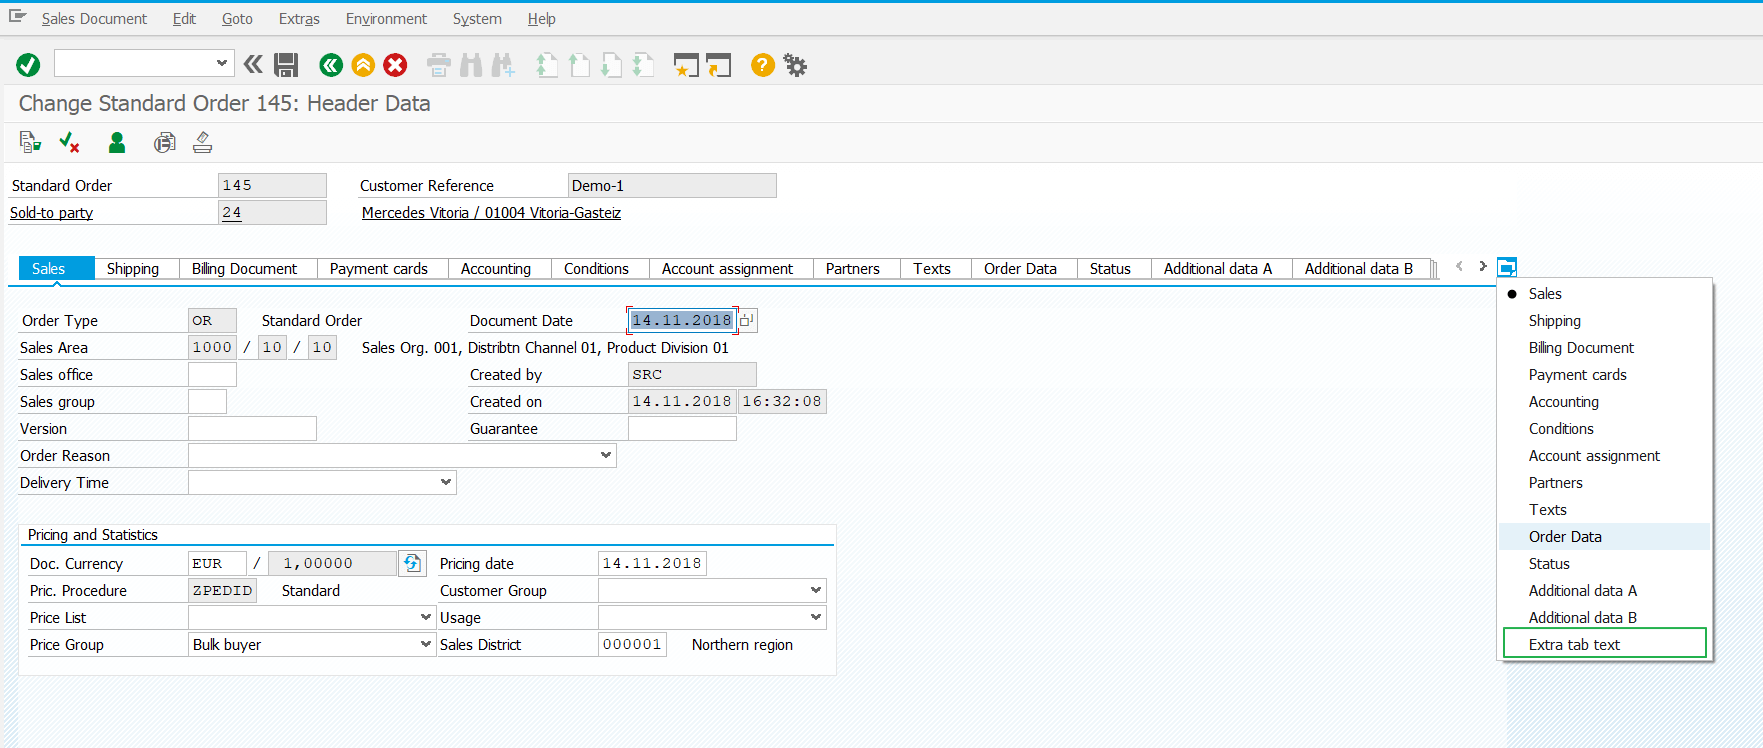Create a new session window icon

click(686, 65)
